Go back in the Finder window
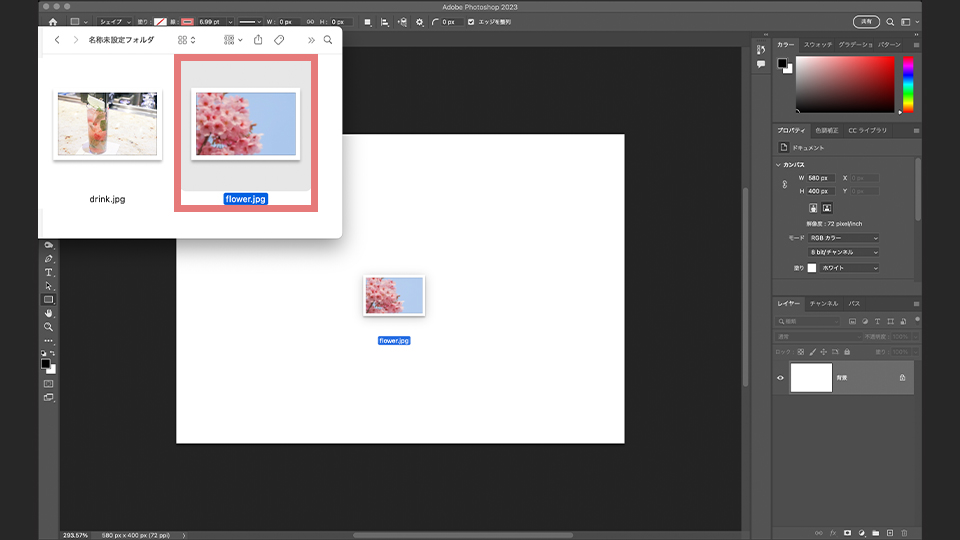The height and width of the screenshot is (540, 960). [57, 40]
